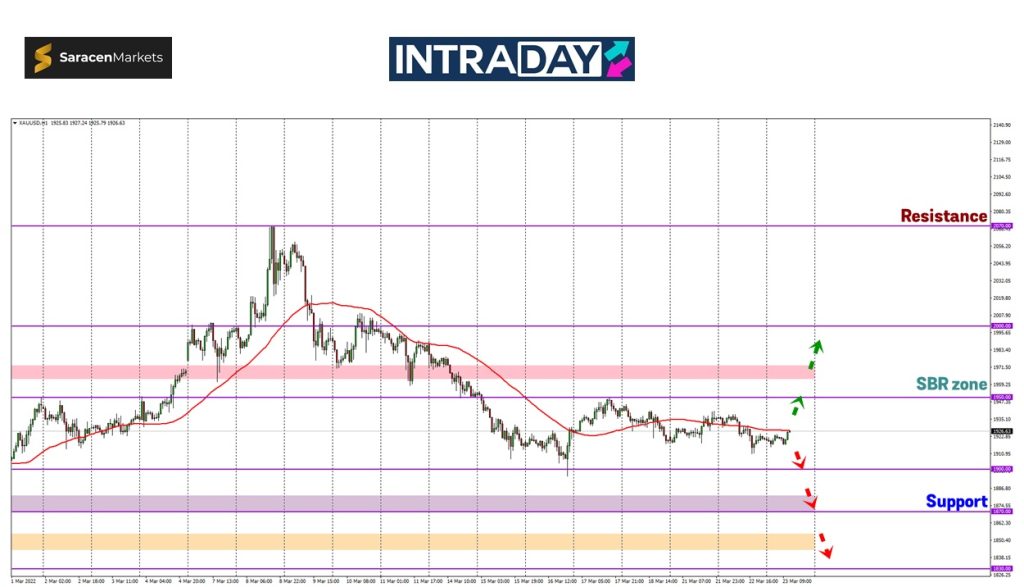Screen dimensions: 1024x587
Task: Open the XAUUSD,H1 symbol dropdown triangle
Action: [x=14, y=123]
